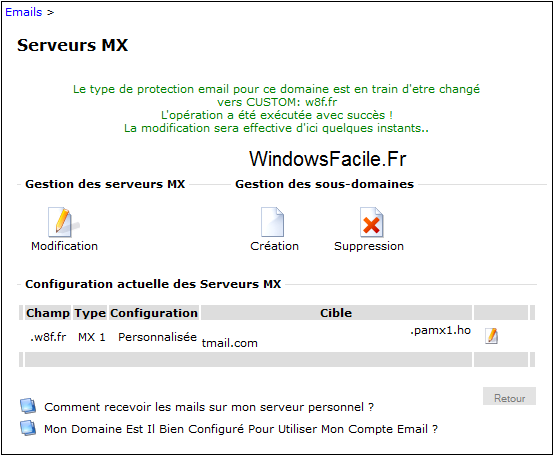This screenshot has width=555, height=457.
Task: Click the blank-page Création icon
Action: click(273, 222)
